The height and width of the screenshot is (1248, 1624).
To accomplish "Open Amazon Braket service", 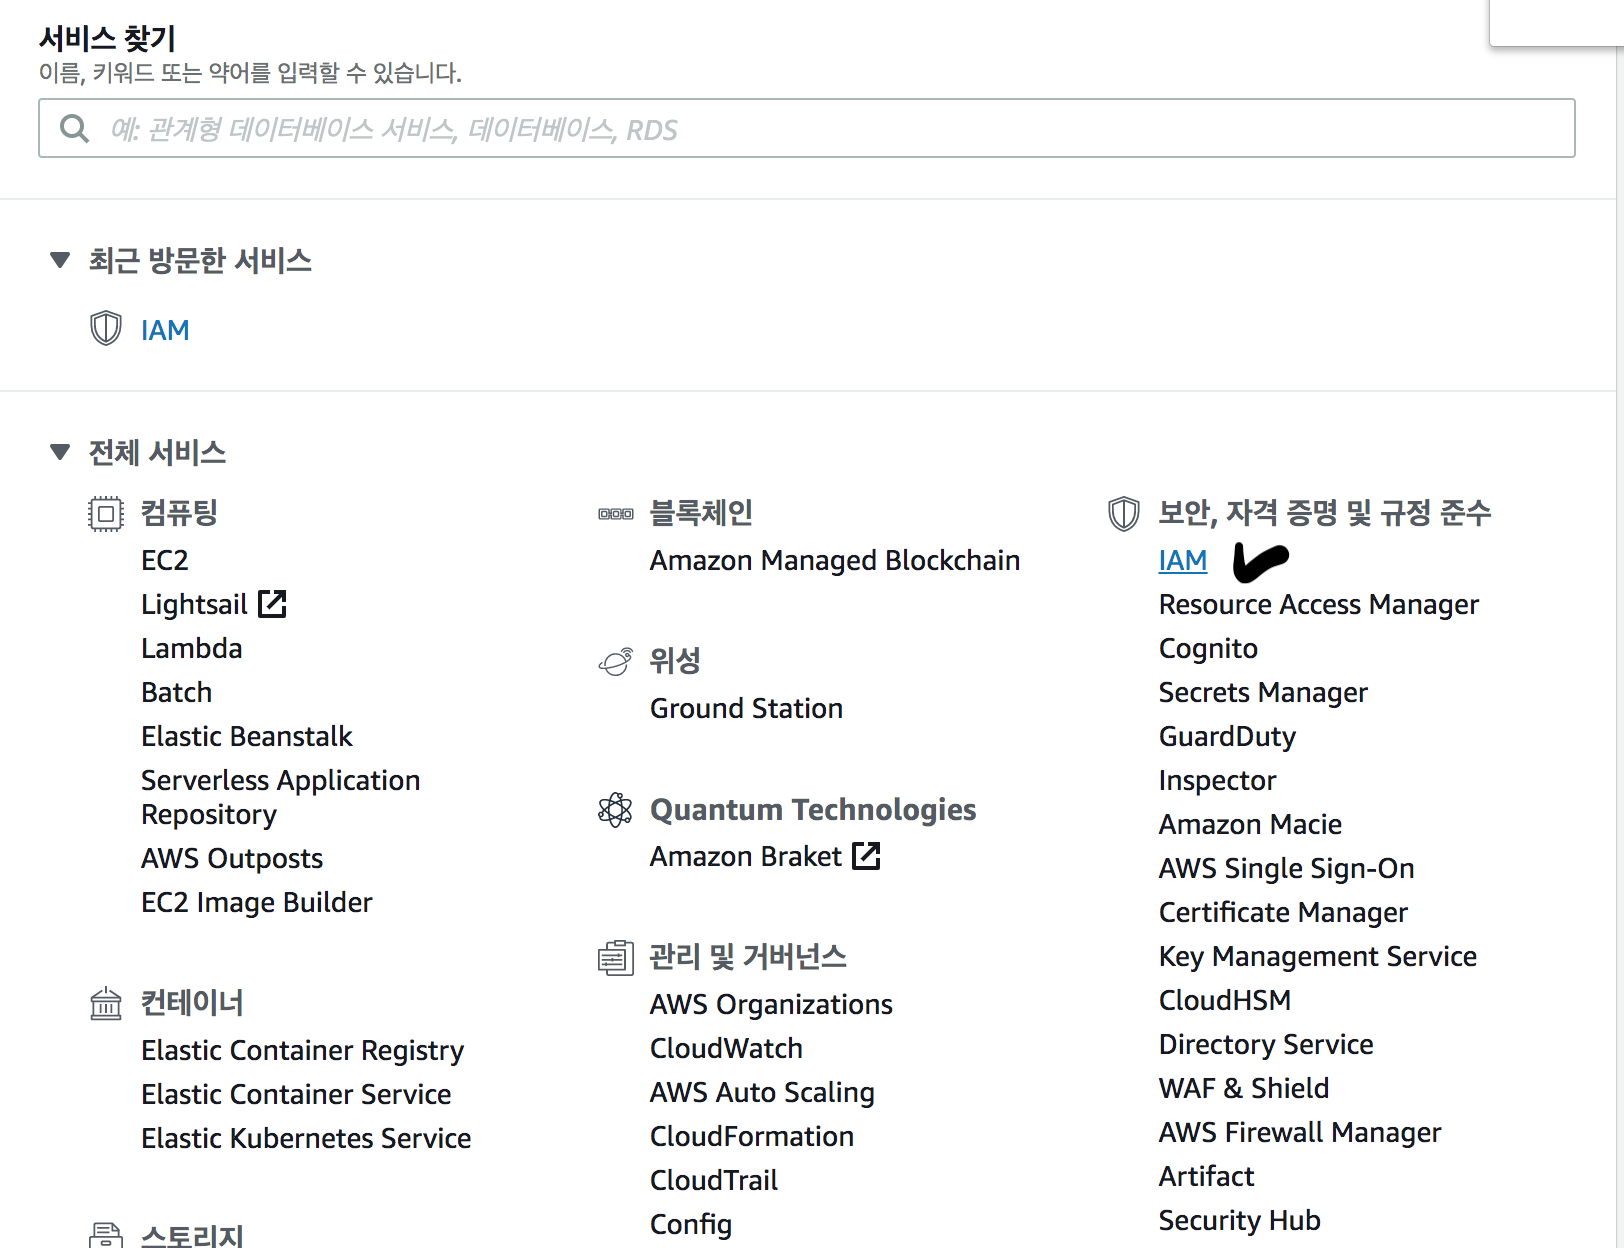I will pyautogui.click(x=746, y=857).
